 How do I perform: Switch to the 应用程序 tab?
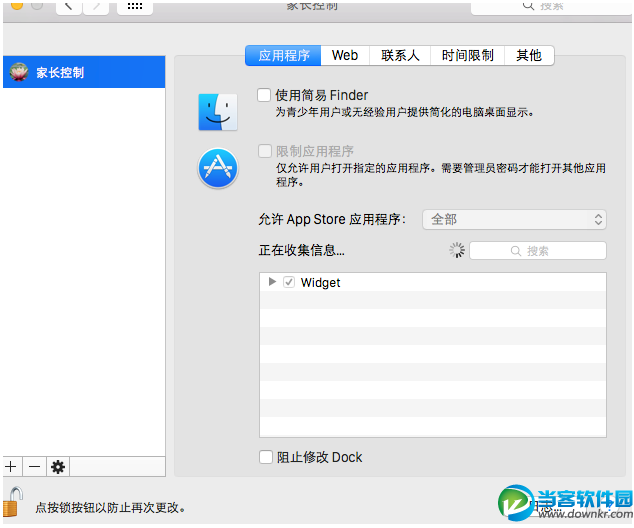pyautogui.click(x=283, y=55)
